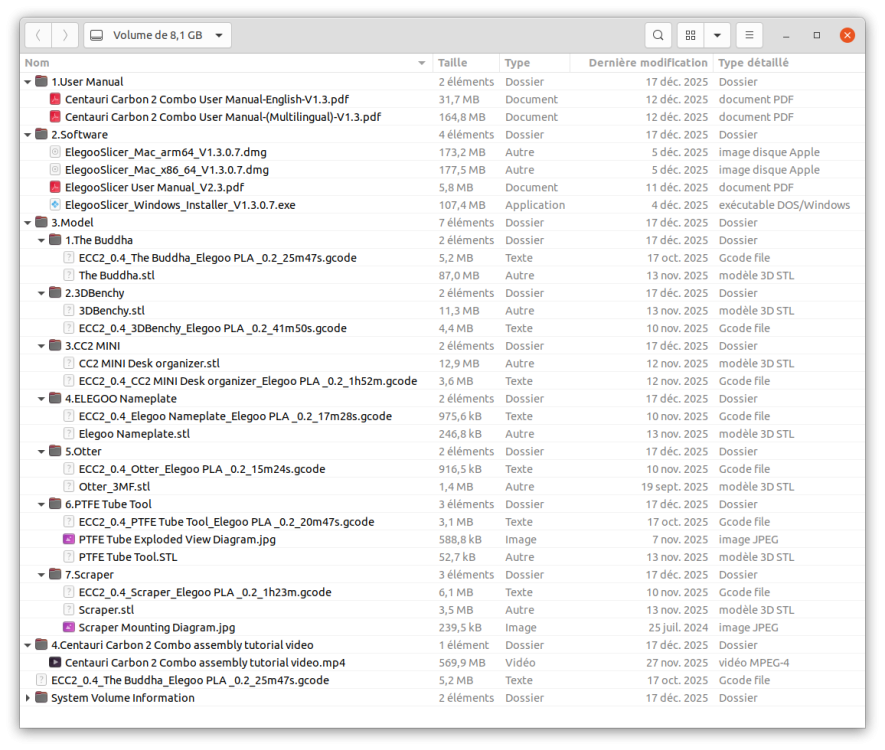Switch to grid view icon
This screenshot has width=885, height=750.
click(x=690, y=35)
